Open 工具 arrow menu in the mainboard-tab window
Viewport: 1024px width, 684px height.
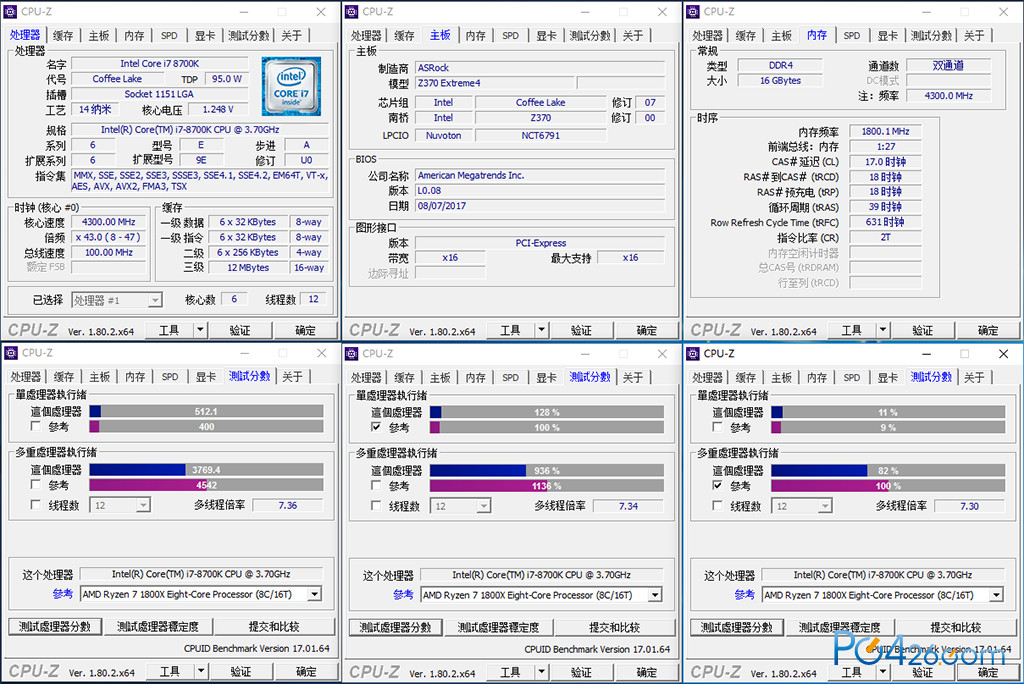point(542,330)
